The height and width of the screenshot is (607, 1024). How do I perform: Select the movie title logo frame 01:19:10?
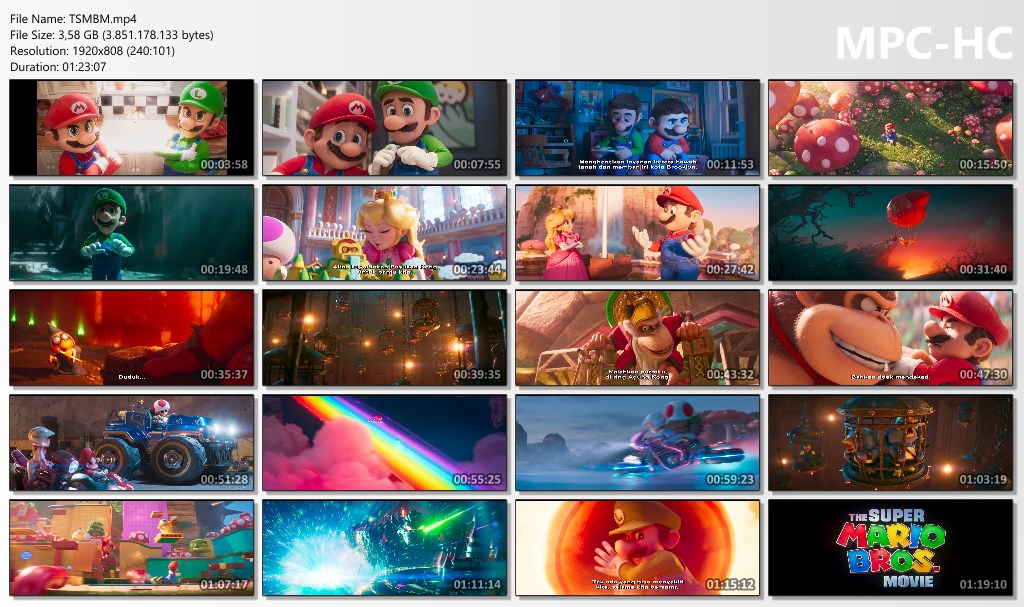coord(891,548)
